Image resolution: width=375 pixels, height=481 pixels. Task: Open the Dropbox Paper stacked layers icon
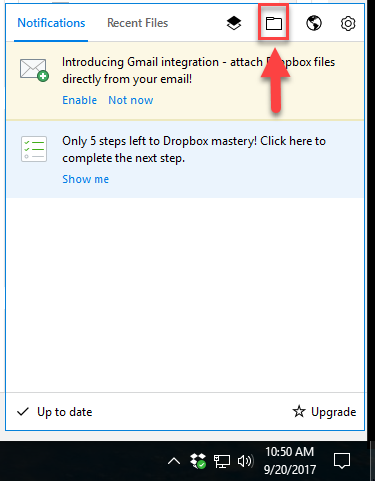tap(234, 23)
